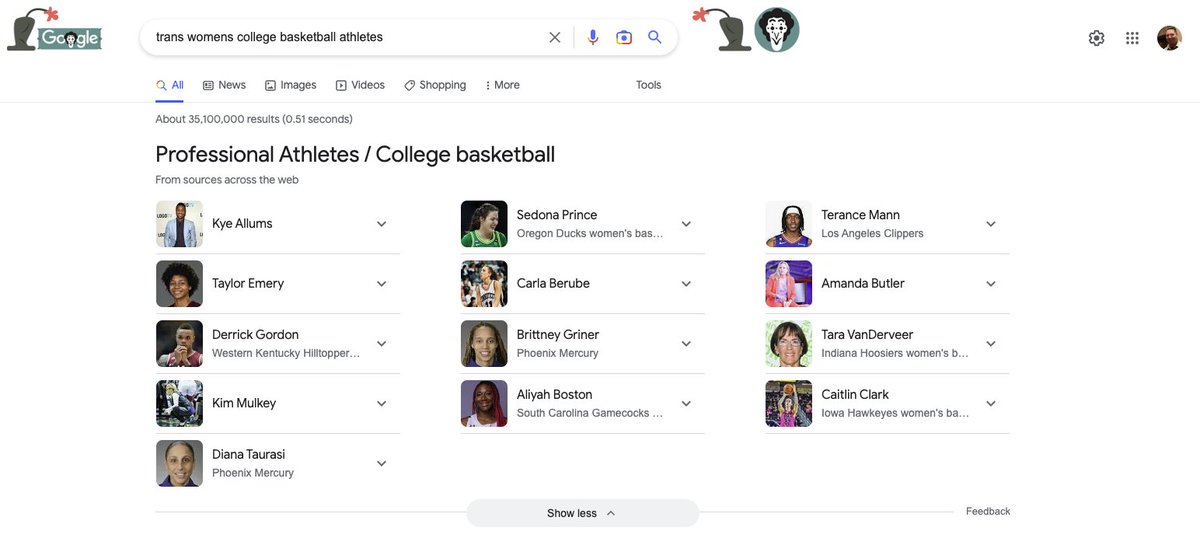Expand the Aliyah Boston entry
The width and height of the screenshot is (1200, 545).
coord(686,404)
